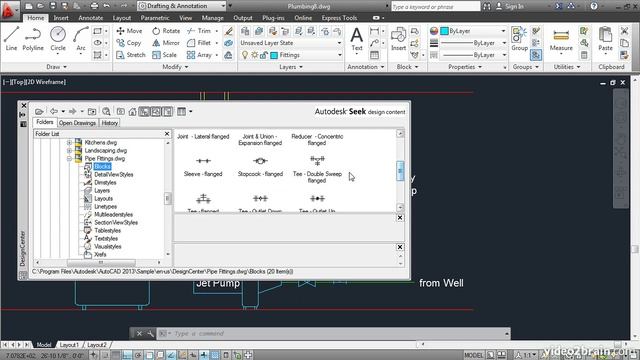Switch to the Layout1 tab
Image resolution: width=640 pixels, height=360 pixels.
69,345
